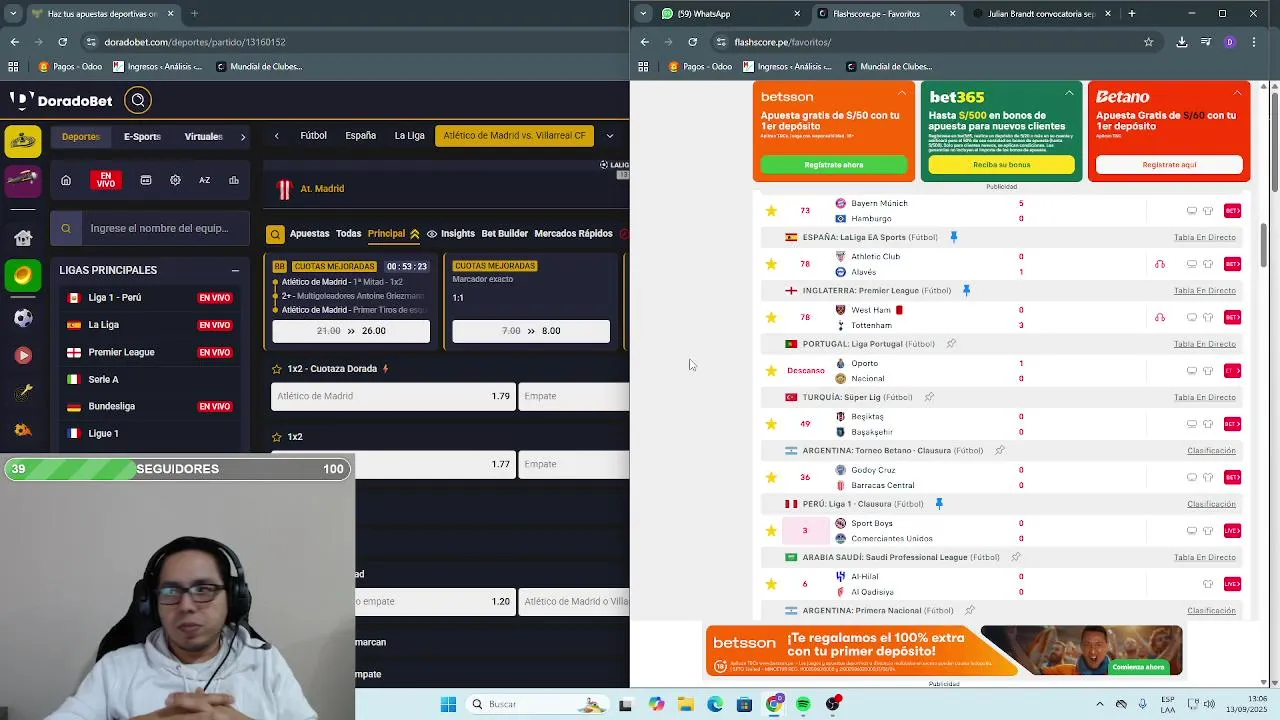Switch to Todas markets tab
This screenshot has height=720, width=1280.
point(348,234)
